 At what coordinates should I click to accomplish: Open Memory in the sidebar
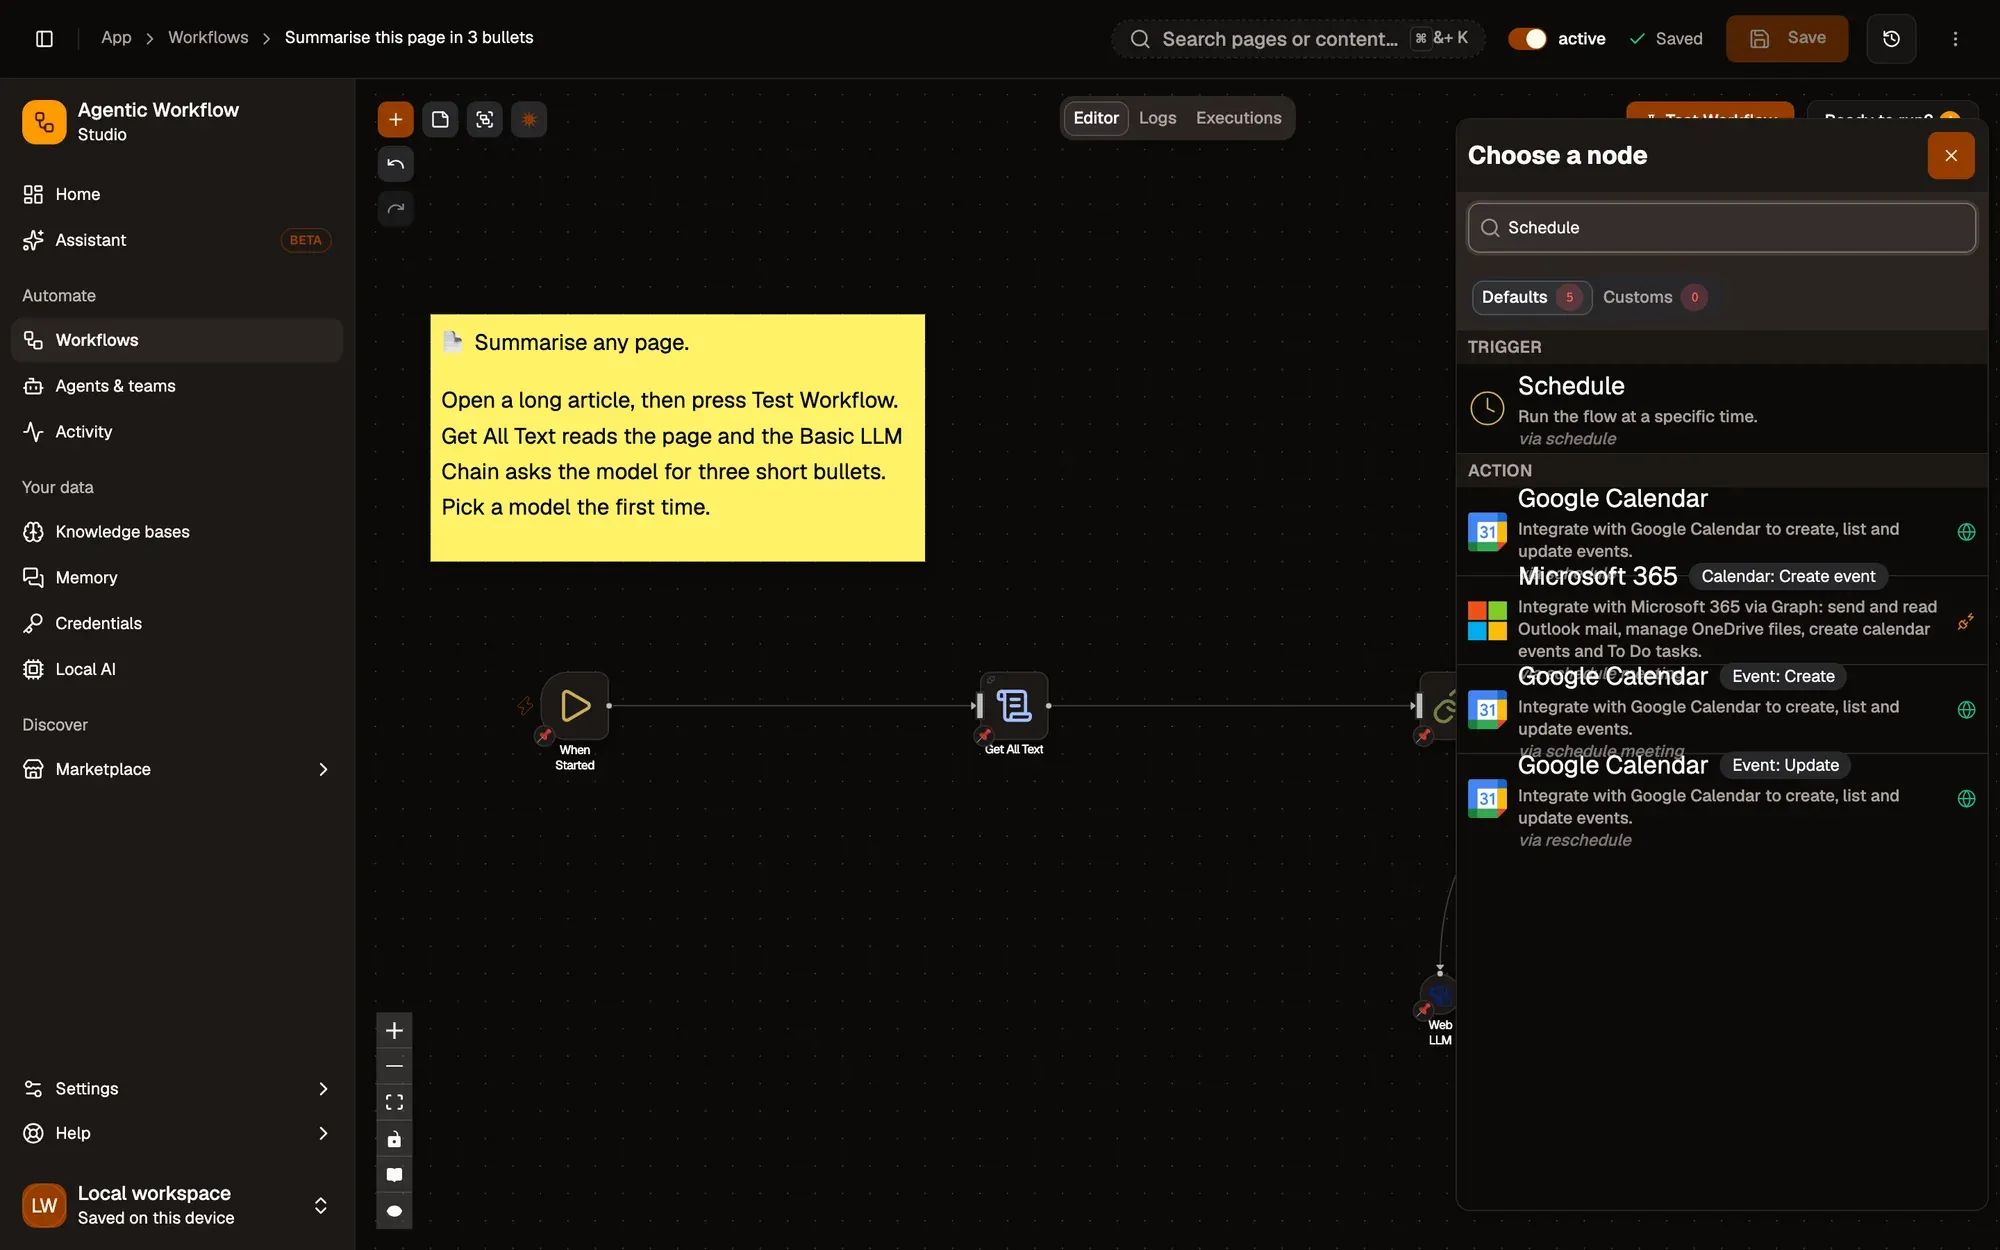pyautogui.click(x=177, y=578)
